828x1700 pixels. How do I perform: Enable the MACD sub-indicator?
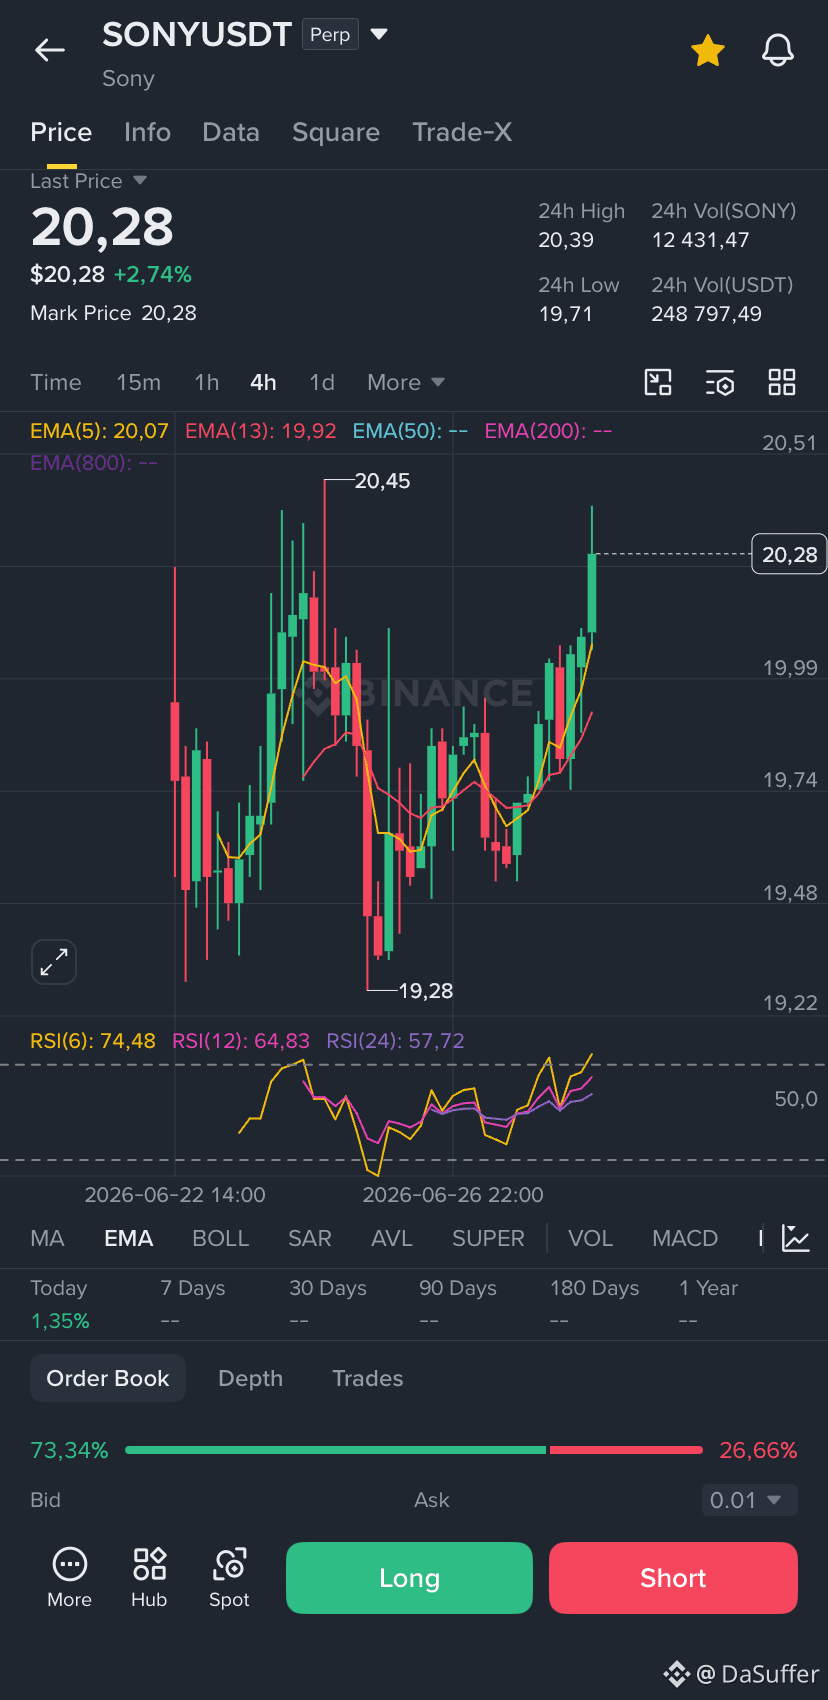coord(685,1238)
